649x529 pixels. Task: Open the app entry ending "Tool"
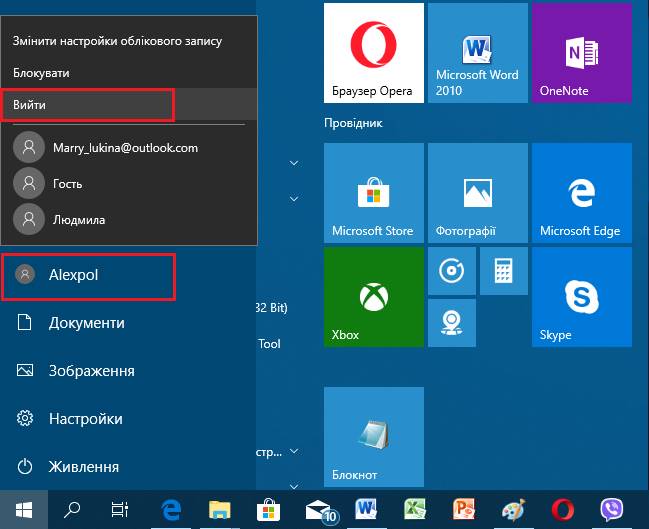(269, 344)
